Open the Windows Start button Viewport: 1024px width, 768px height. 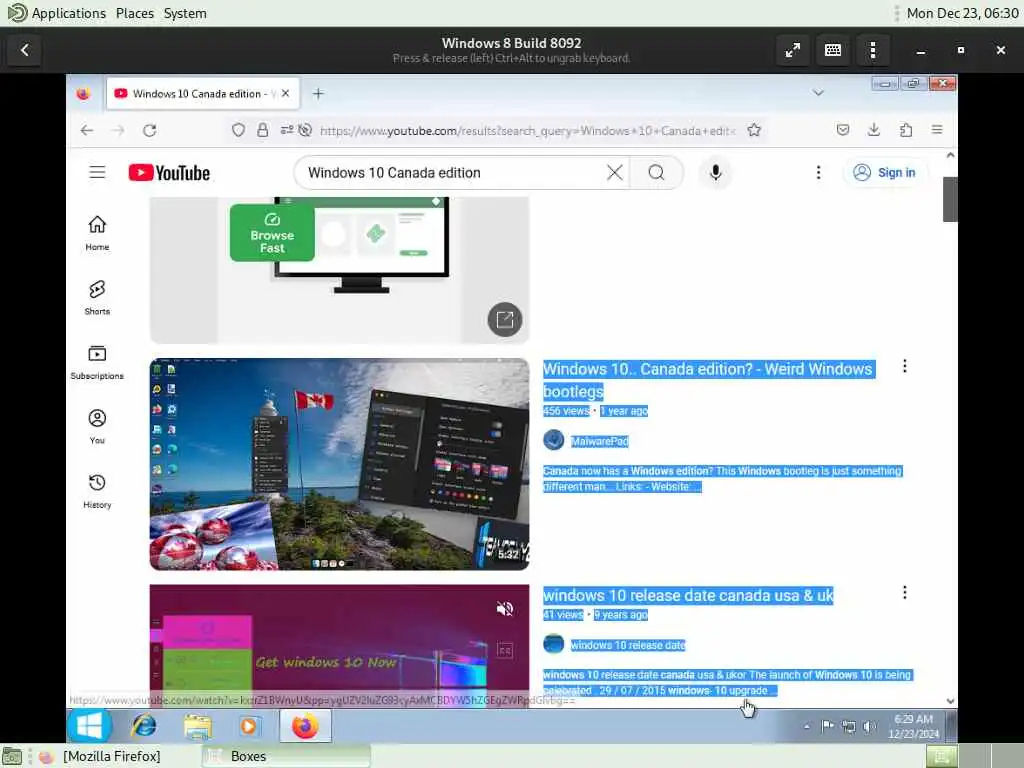coord(89,726)
